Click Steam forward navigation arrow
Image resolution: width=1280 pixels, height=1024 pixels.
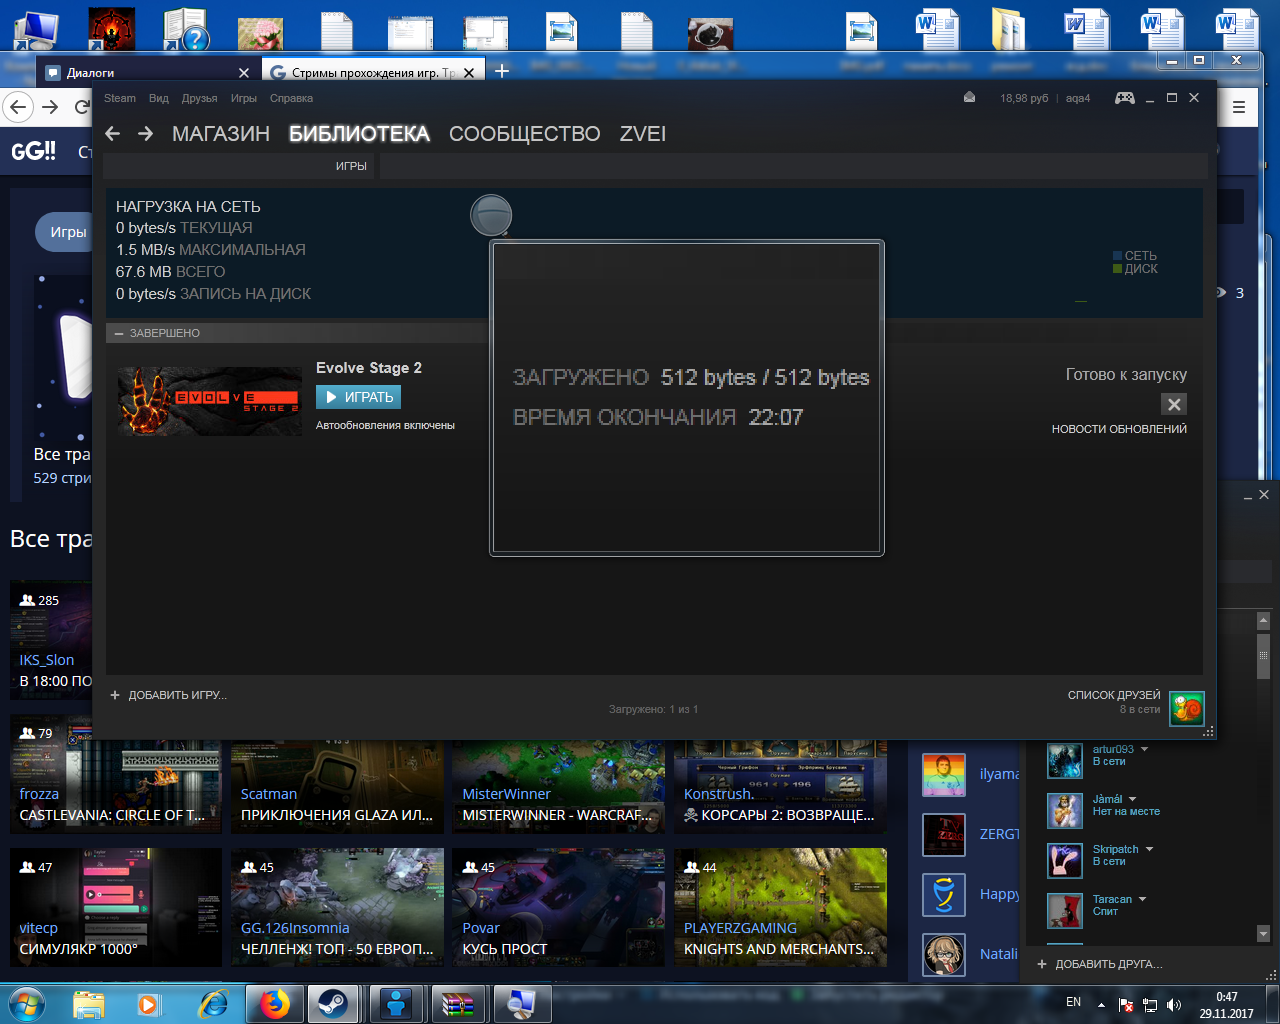pyautogui.click(x=146, y=134)
